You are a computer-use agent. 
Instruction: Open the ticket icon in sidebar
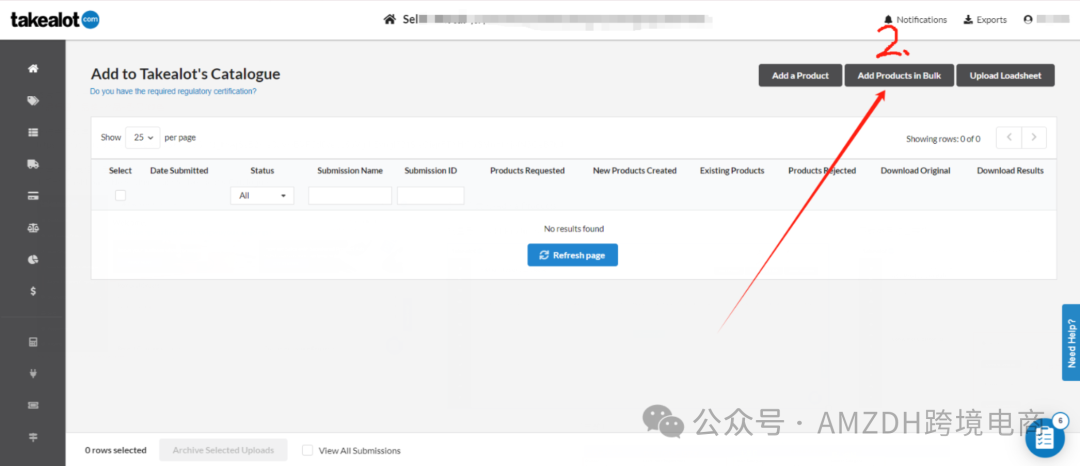click(x=32, y=405)
